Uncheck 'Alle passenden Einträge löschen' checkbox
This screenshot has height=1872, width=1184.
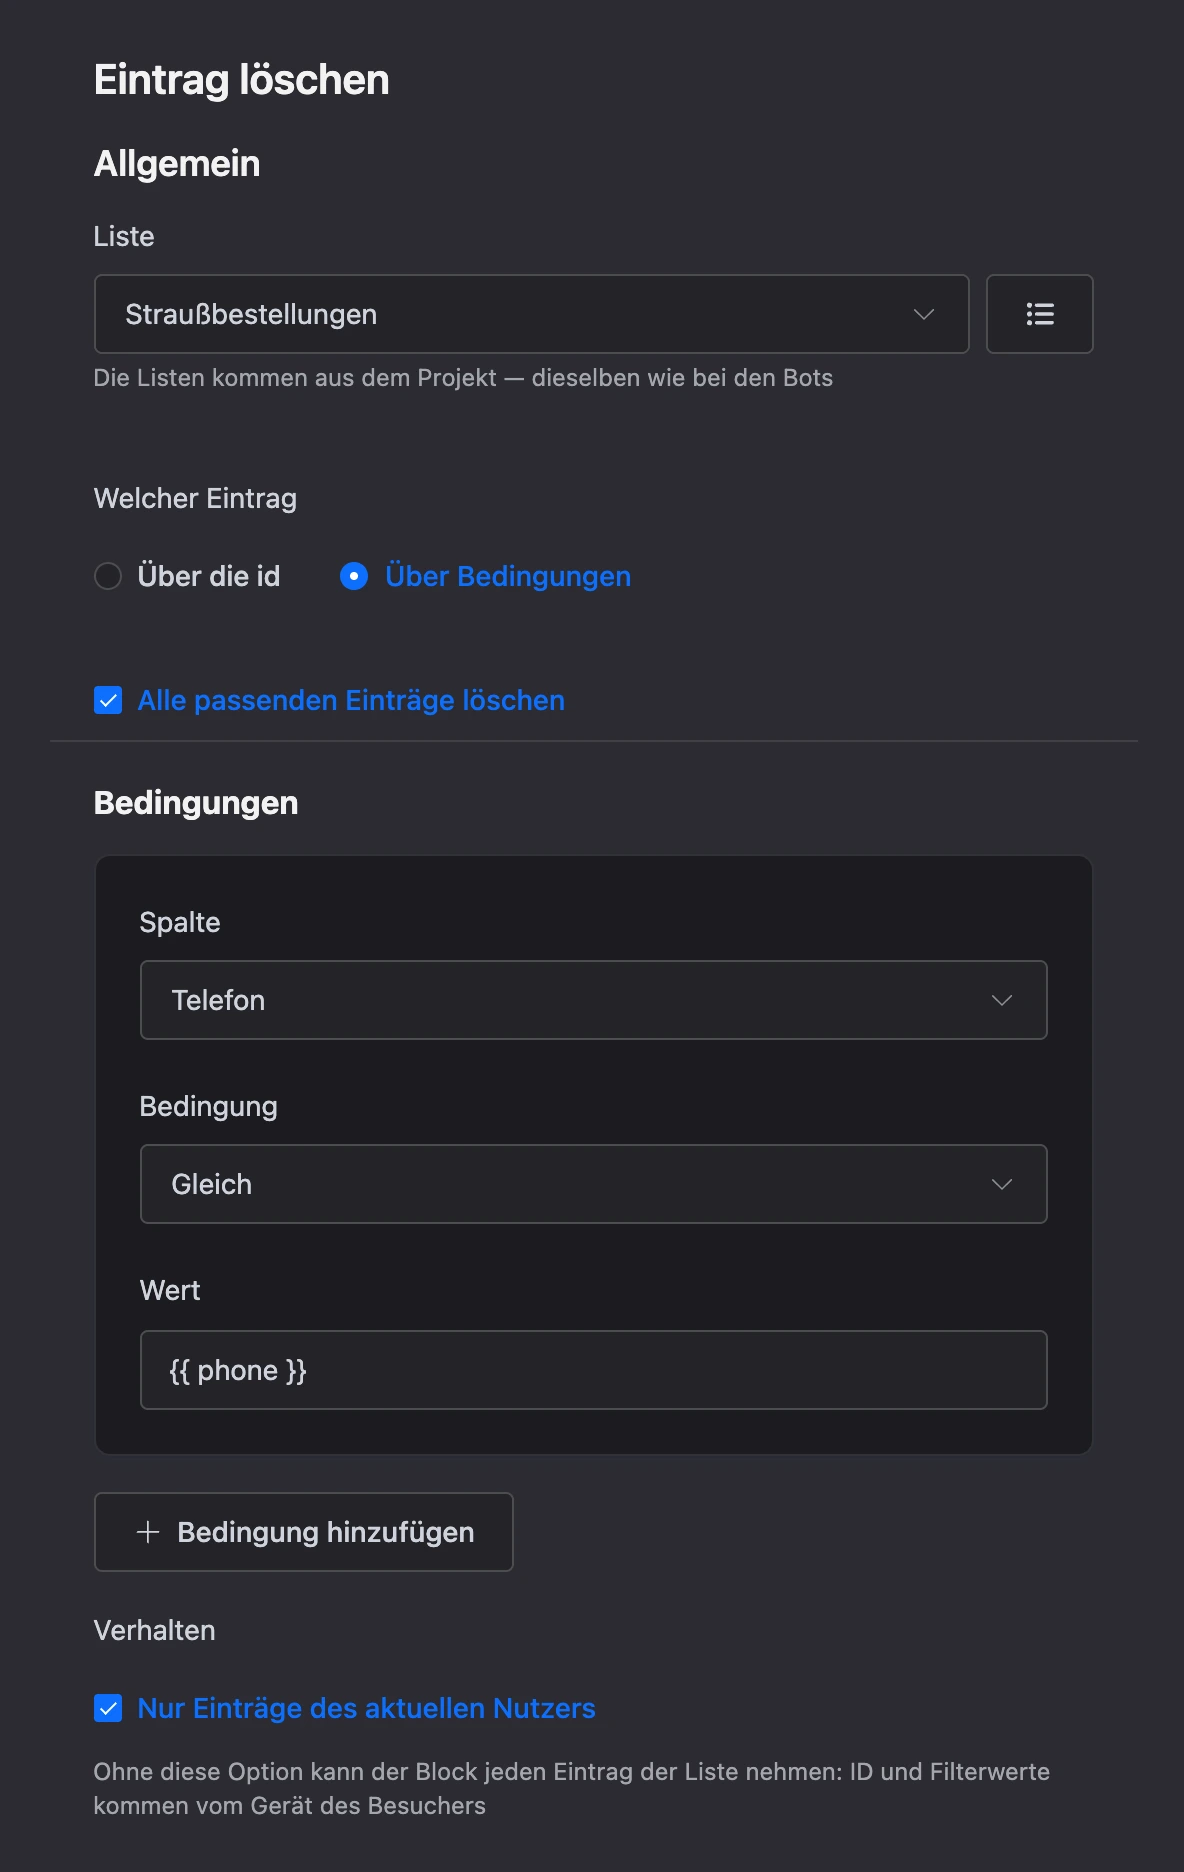108,700
